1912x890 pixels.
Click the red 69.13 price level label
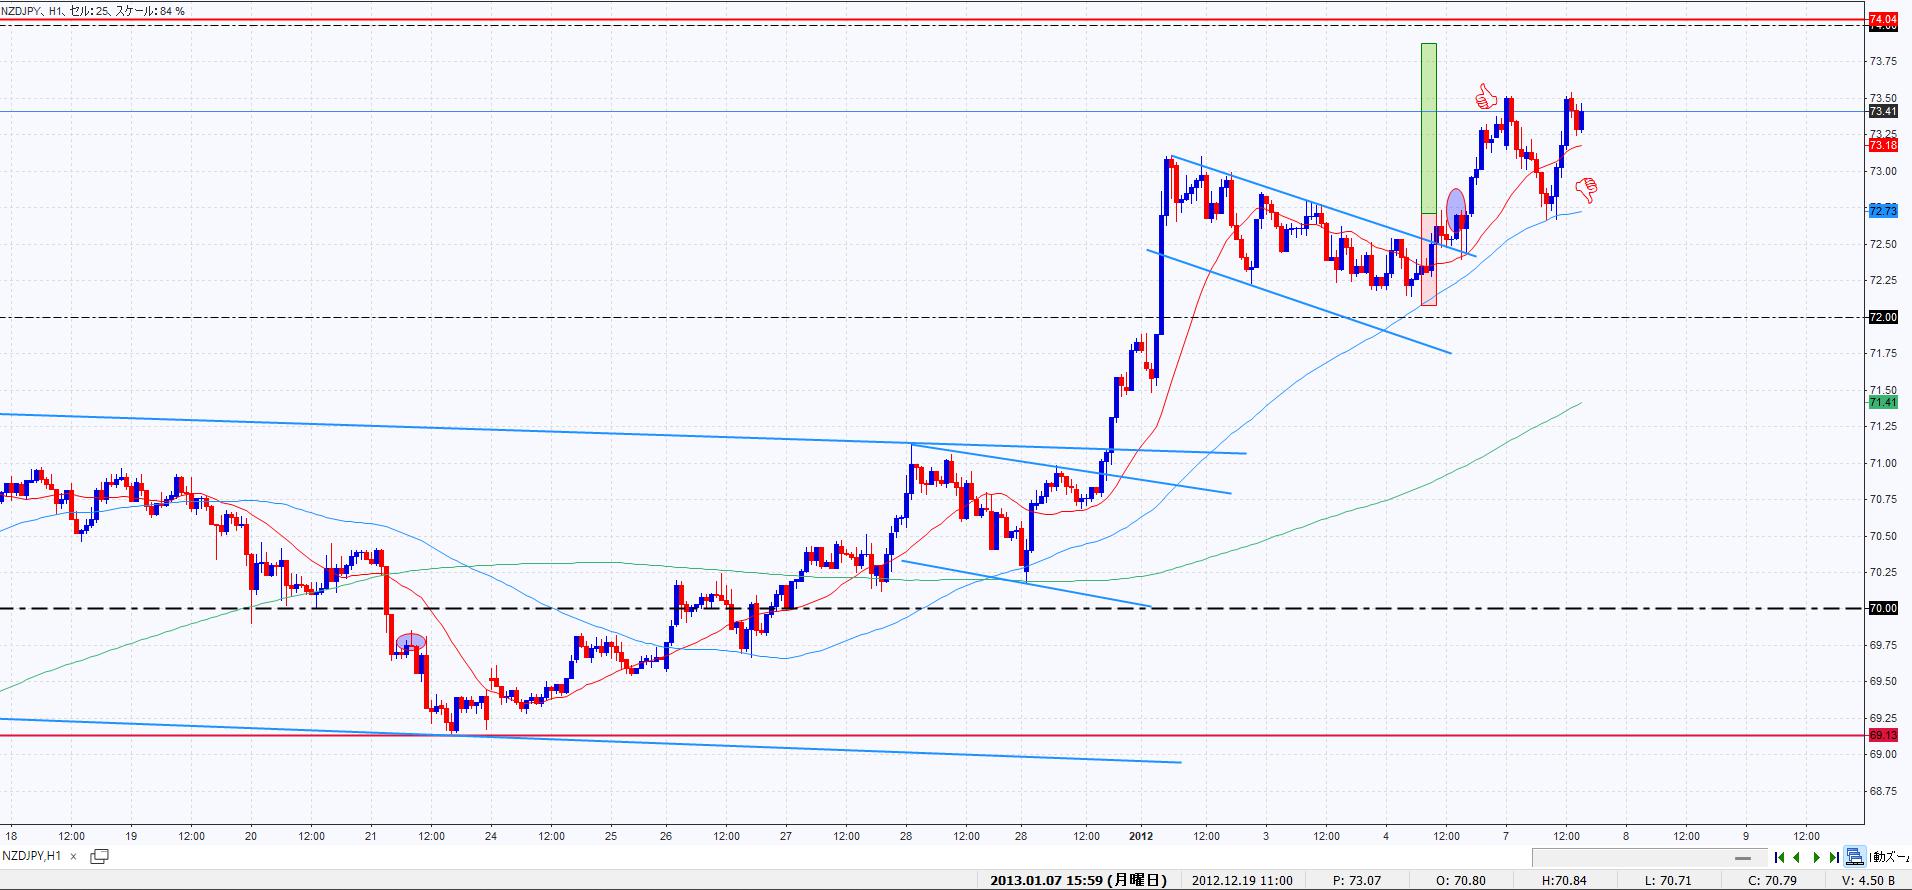pyautogui.click(x=1883, y=735)
